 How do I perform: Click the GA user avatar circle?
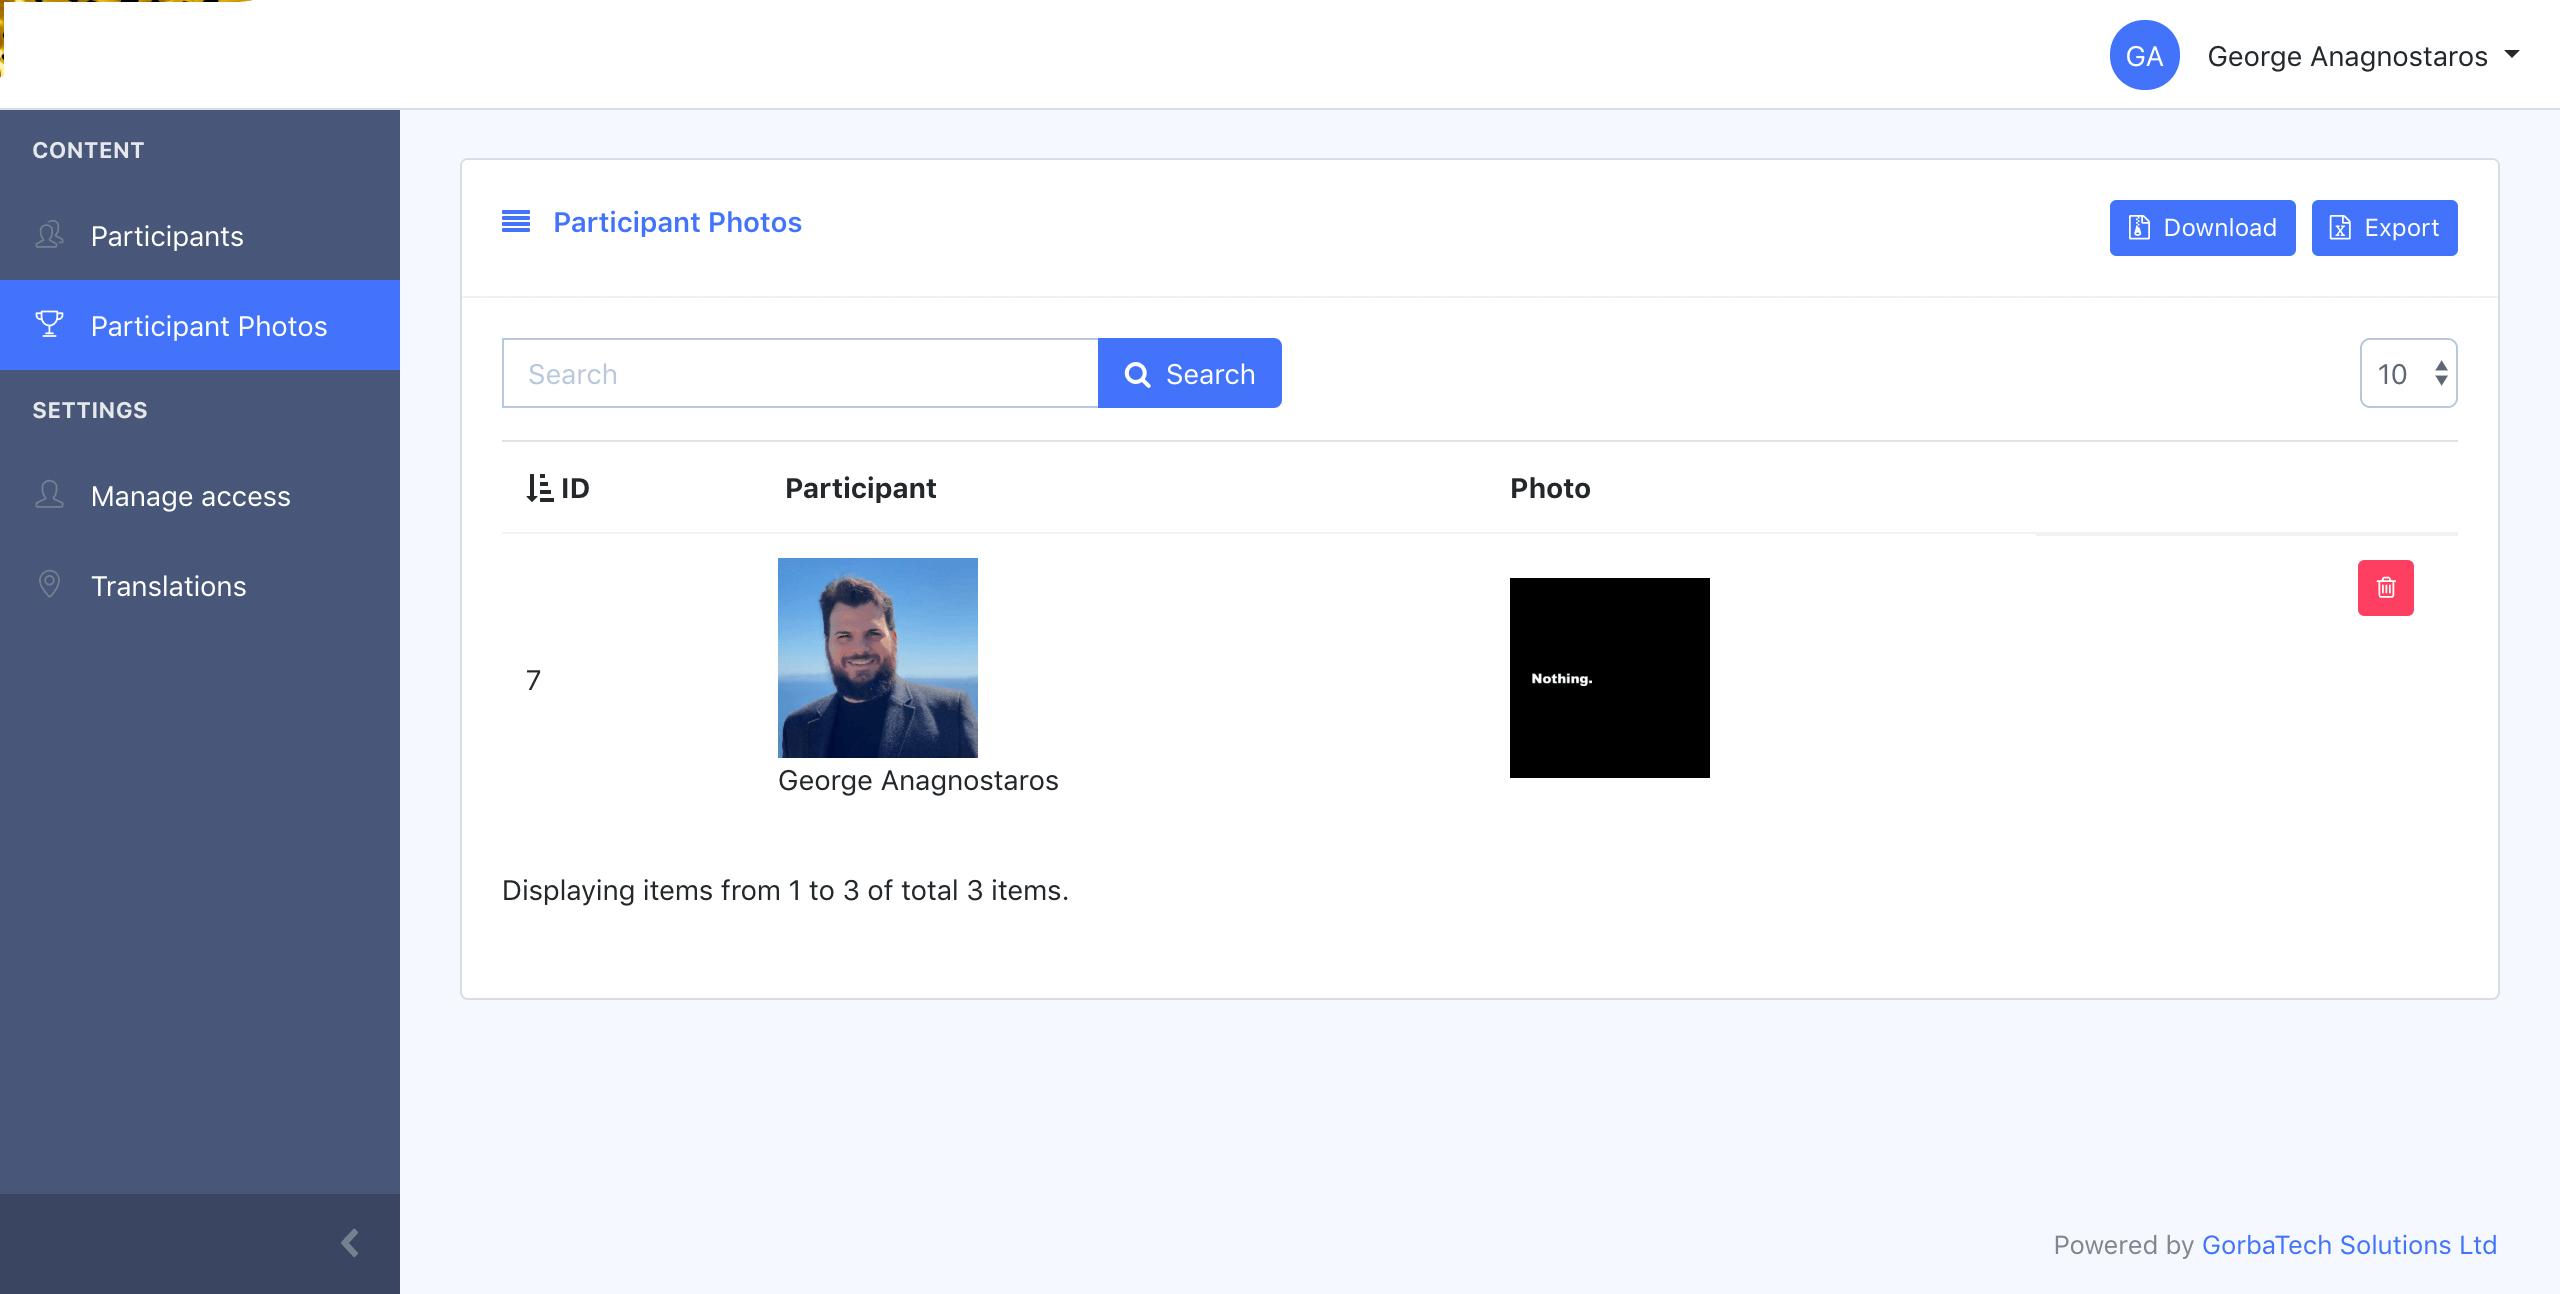pos(2144,56)
